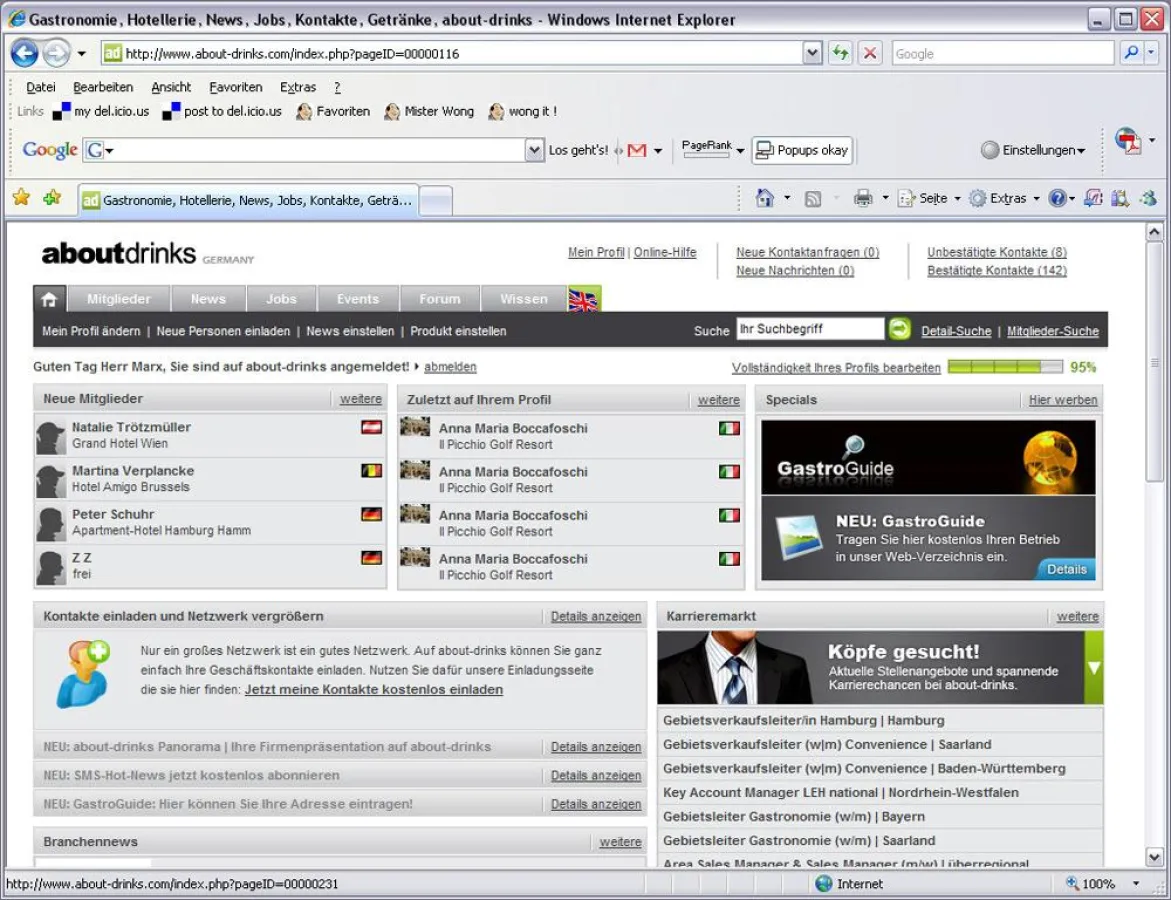Viewport: 1171px width, 900px height.
Task: Toggle the Popups okay blocker button
Action: click(x=802, y=150)
